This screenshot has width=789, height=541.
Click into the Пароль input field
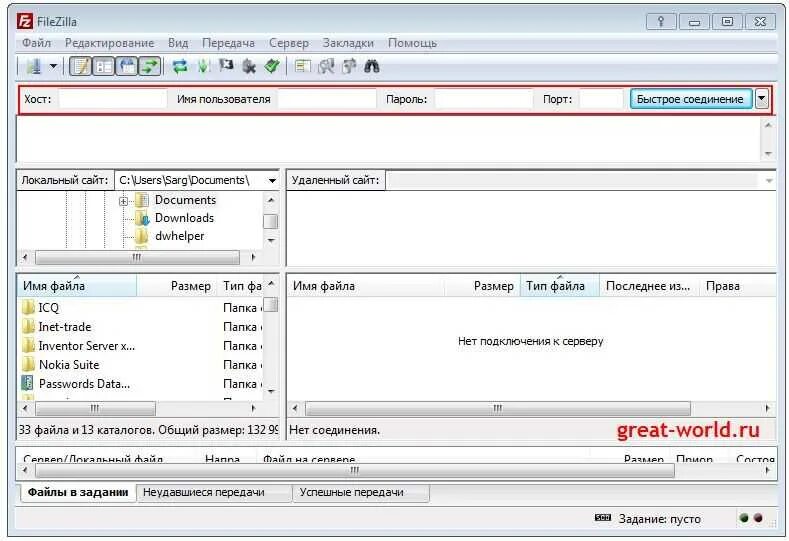click(x=483, y=99)
